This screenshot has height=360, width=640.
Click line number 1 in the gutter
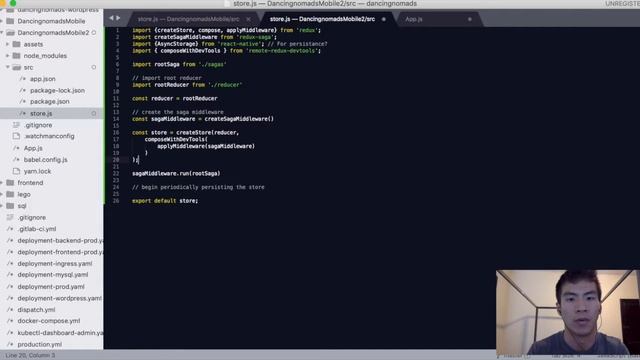118,30
